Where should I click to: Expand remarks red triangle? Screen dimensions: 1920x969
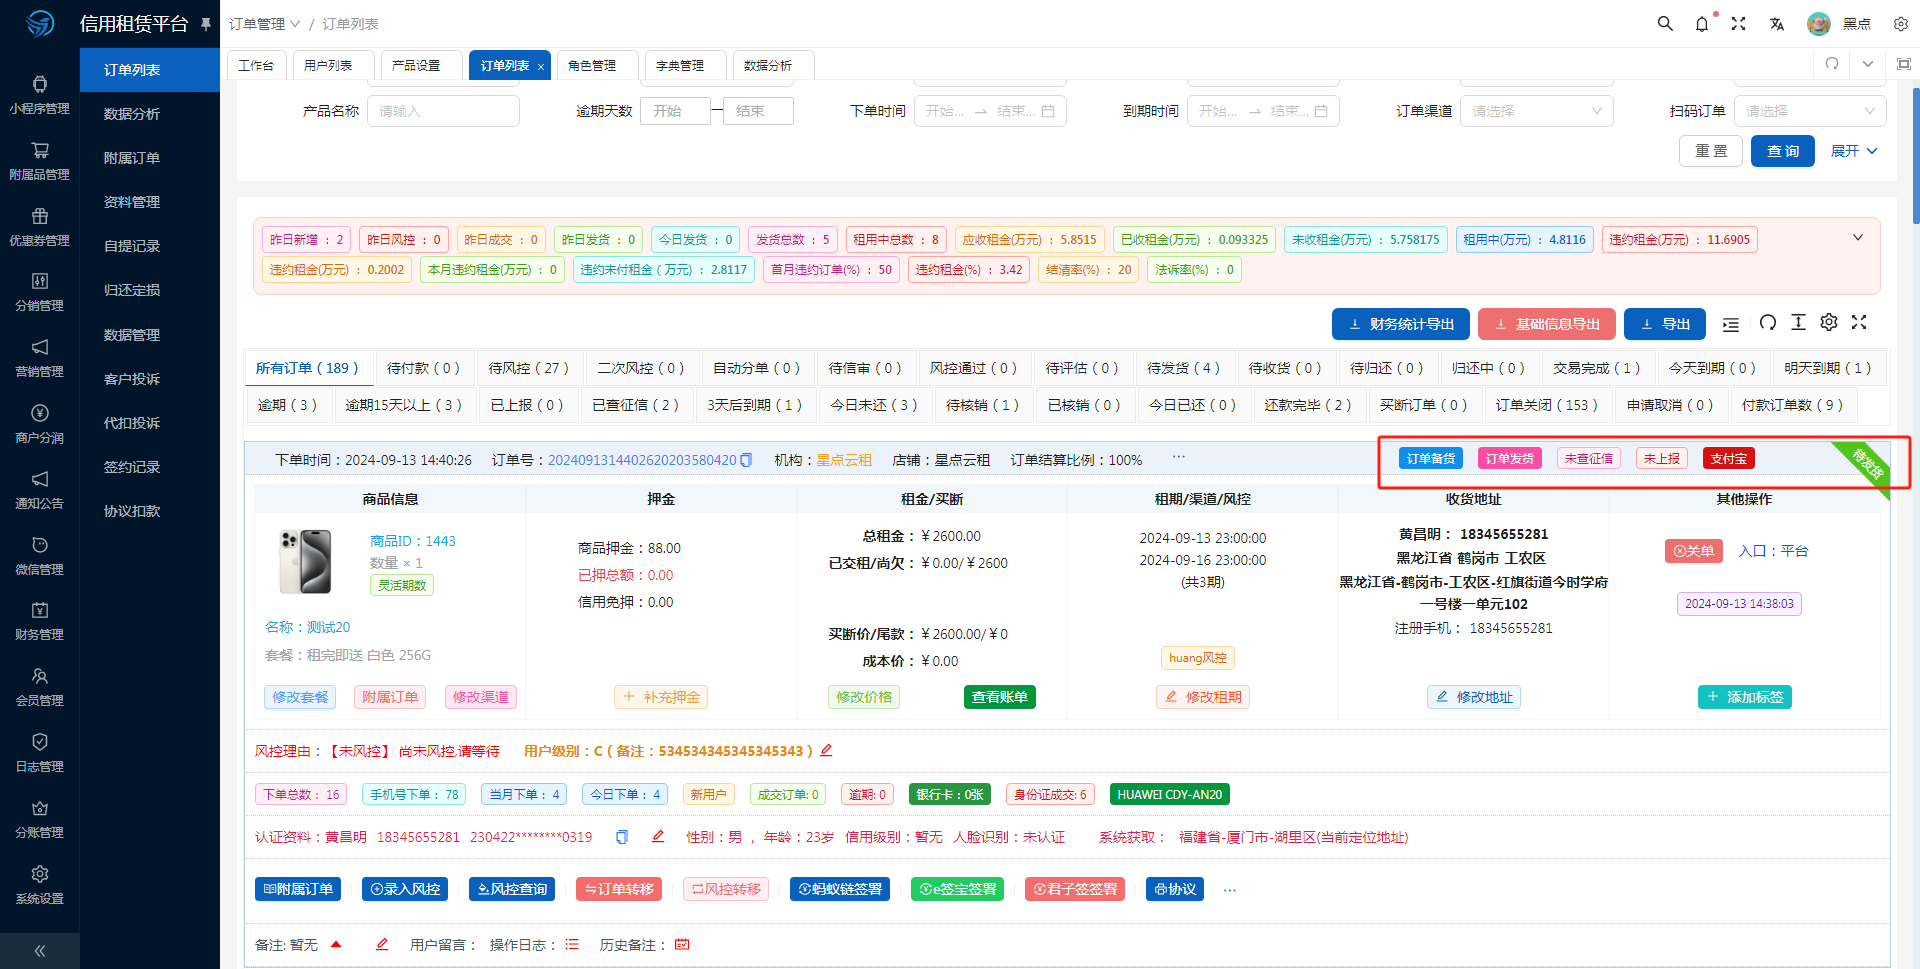[x=336, y=944]
